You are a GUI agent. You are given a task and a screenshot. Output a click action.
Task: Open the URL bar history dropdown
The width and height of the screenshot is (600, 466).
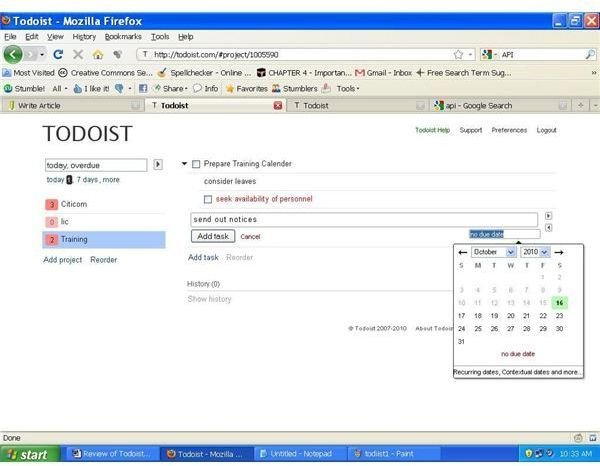click(x=470, y=54)
